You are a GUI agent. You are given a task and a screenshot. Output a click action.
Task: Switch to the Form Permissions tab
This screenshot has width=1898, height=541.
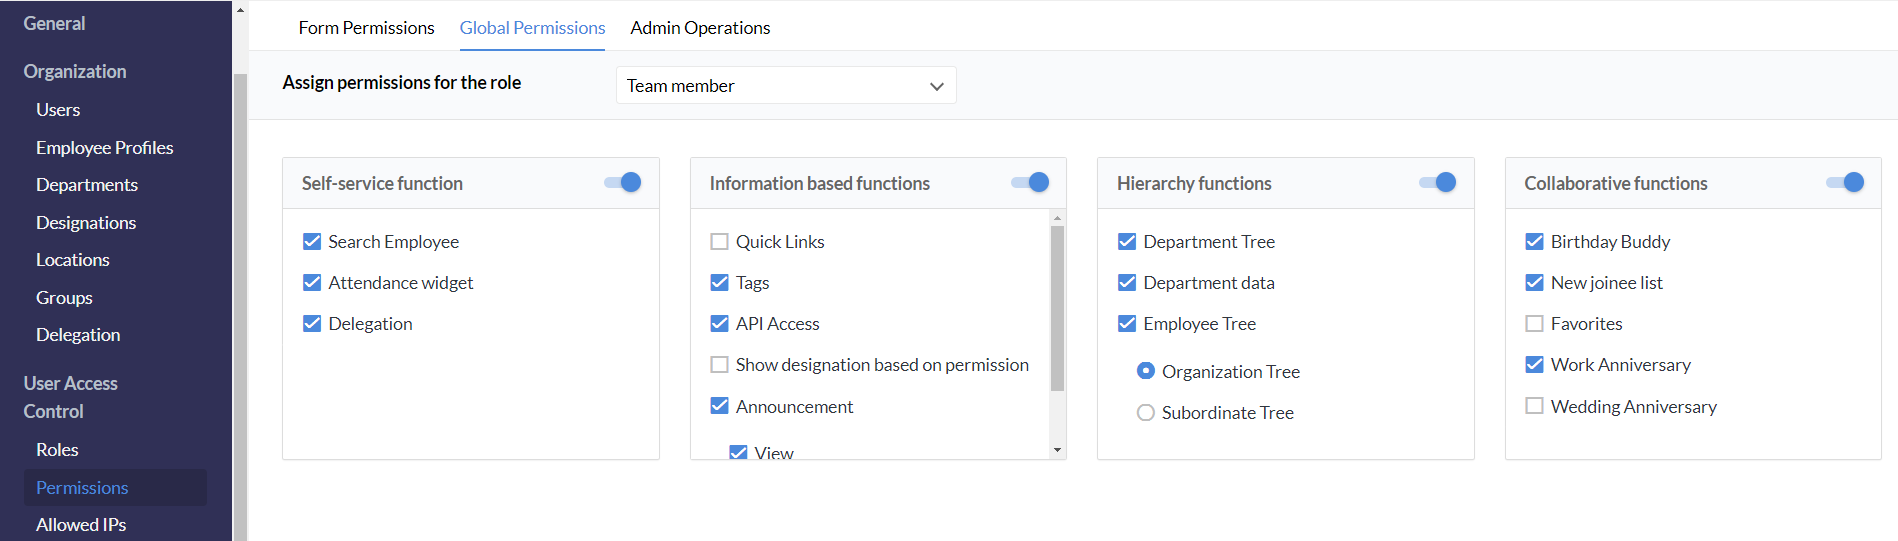pos(366,28)
